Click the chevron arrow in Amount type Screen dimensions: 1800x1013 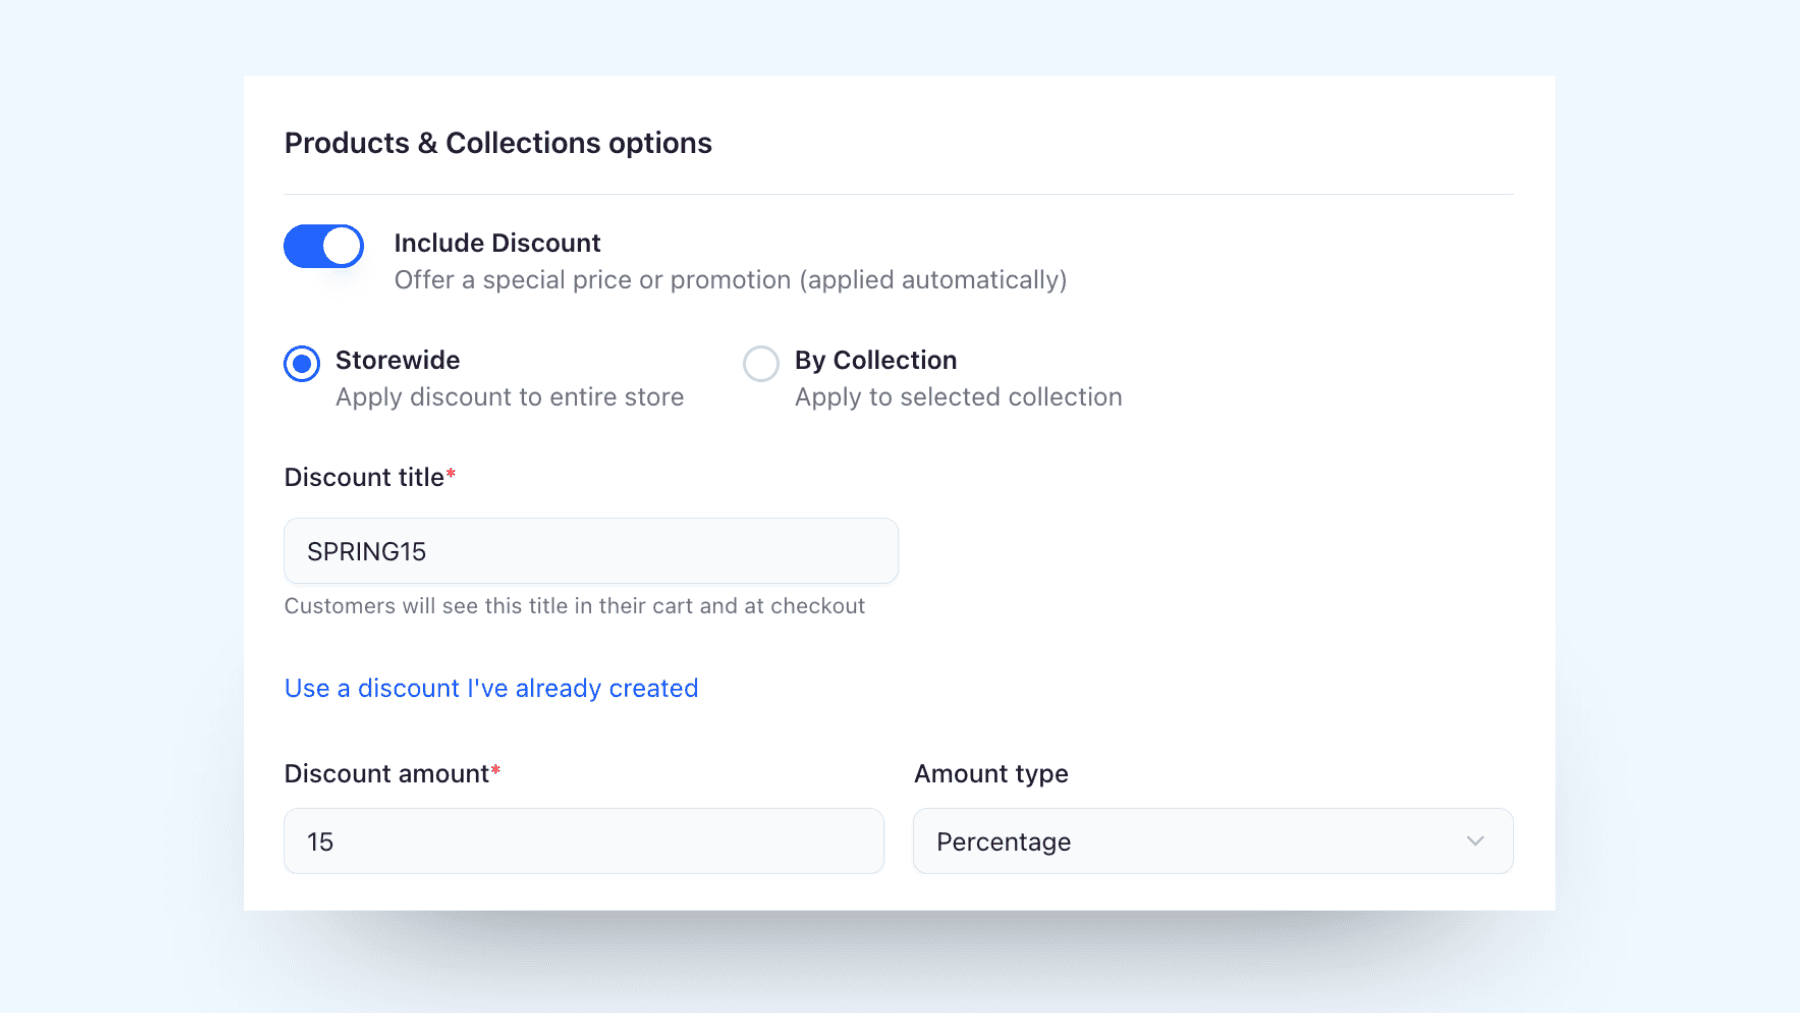tap(1475, 841)
